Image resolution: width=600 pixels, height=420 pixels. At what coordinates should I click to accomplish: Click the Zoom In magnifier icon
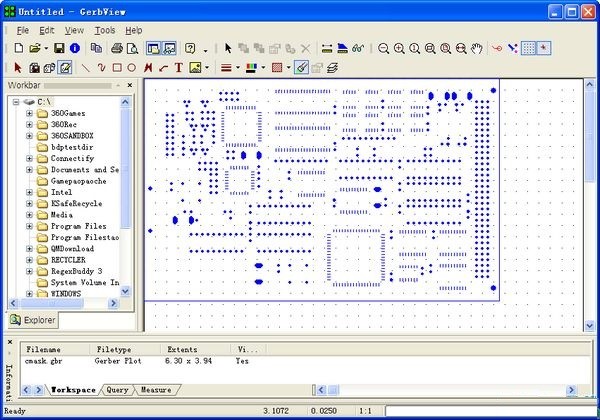(x=400, y=48)
